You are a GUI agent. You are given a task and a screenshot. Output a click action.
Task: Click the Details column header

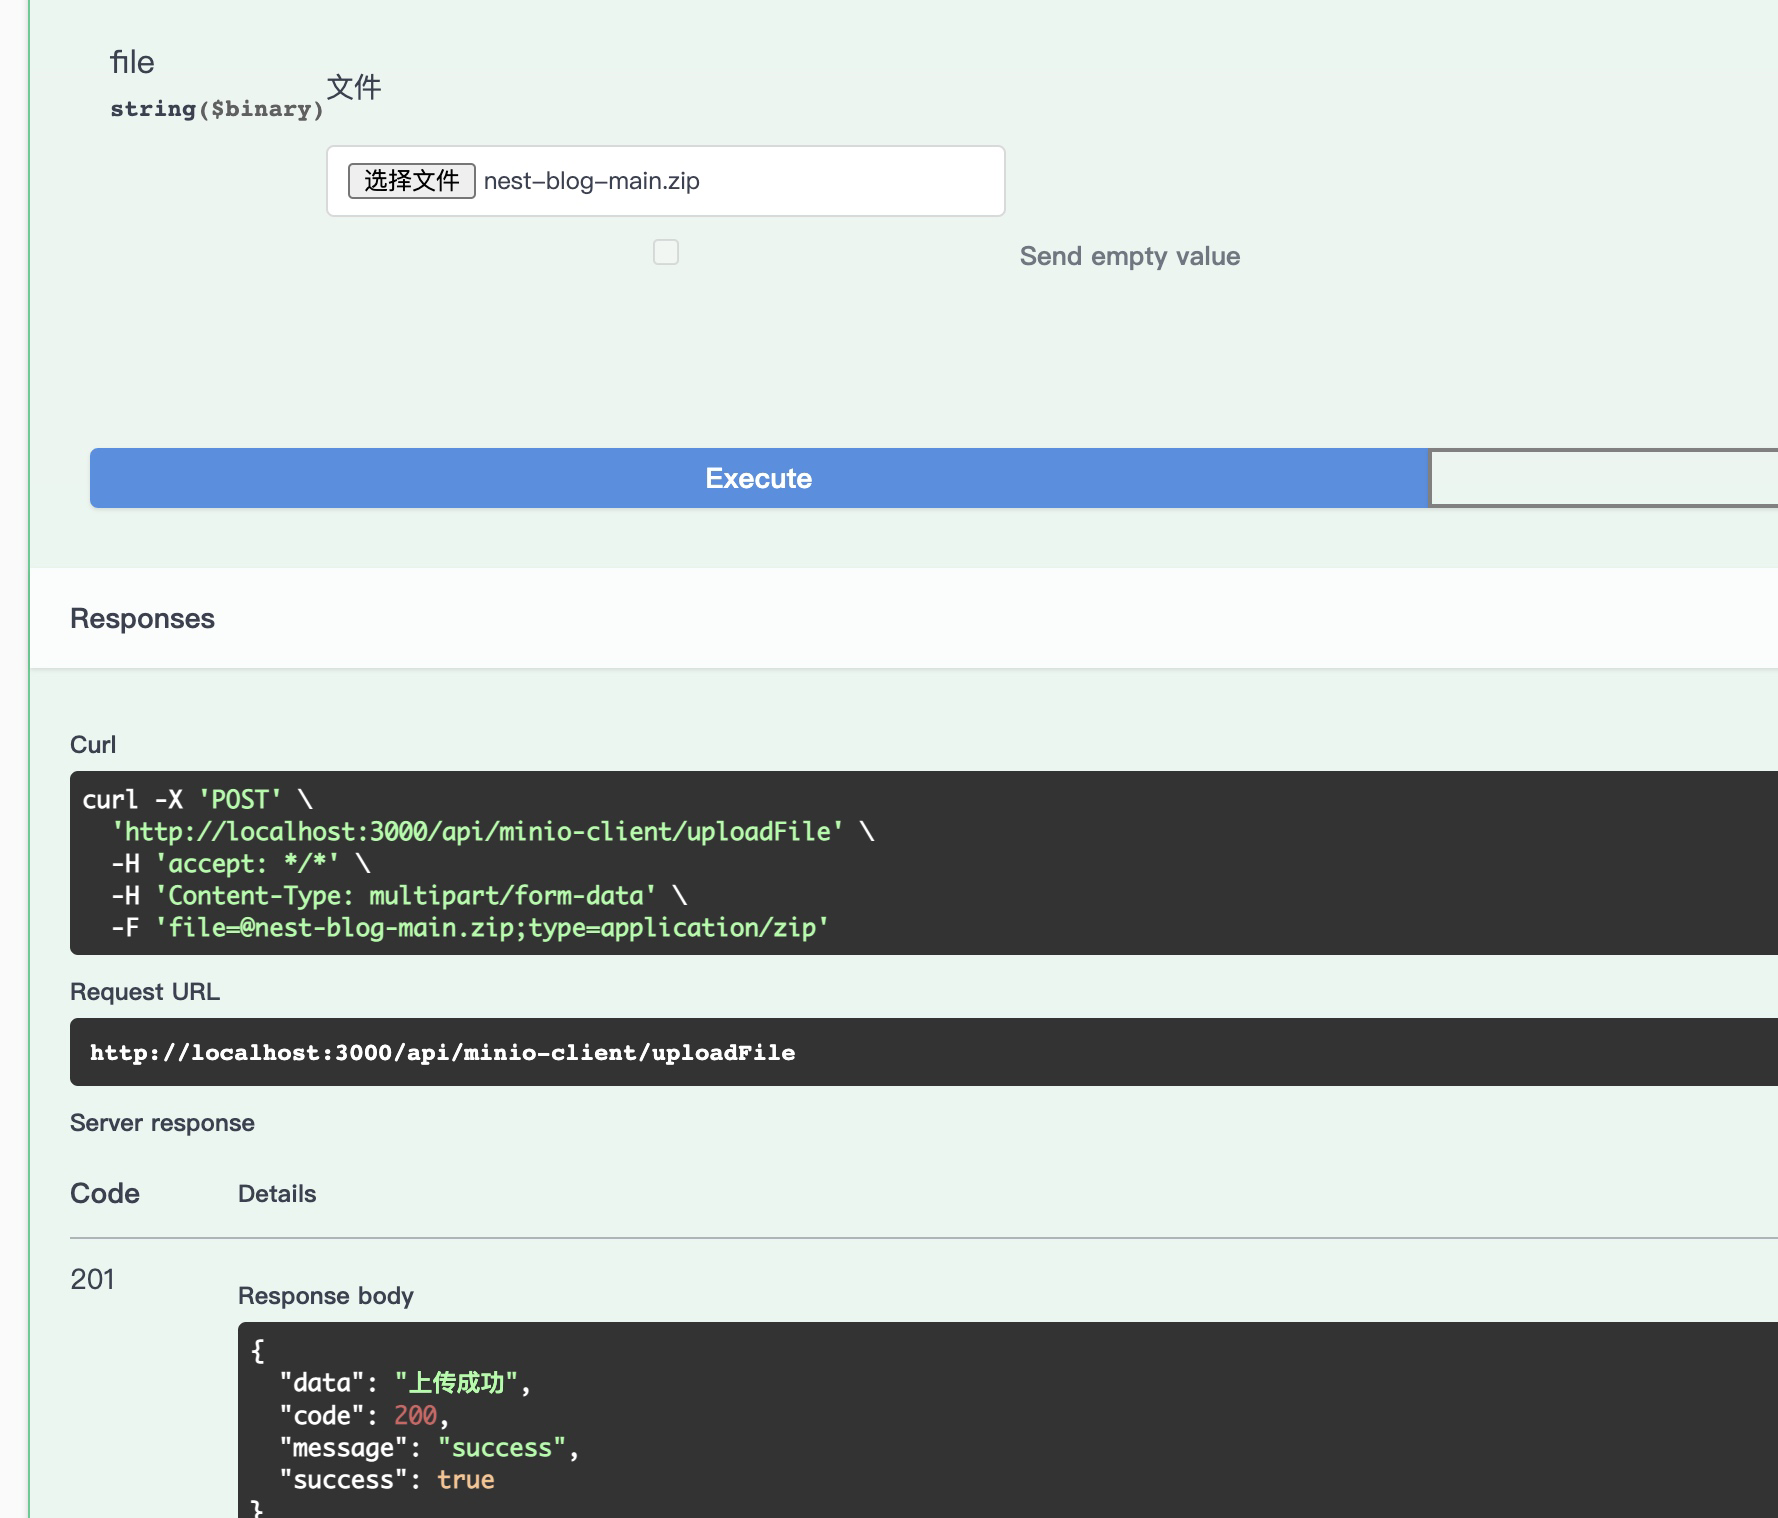[x=277, y=1194]
